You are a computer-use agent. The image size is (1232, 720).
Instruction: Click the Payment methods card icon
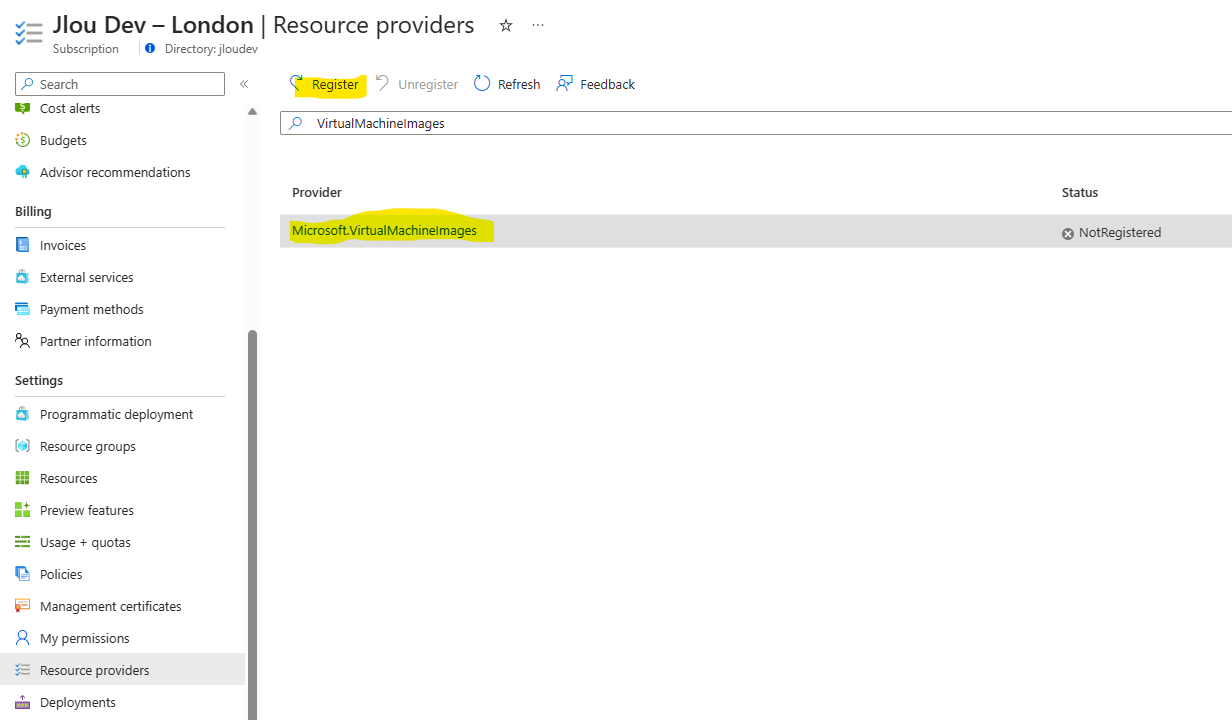(x=23, y=309)
